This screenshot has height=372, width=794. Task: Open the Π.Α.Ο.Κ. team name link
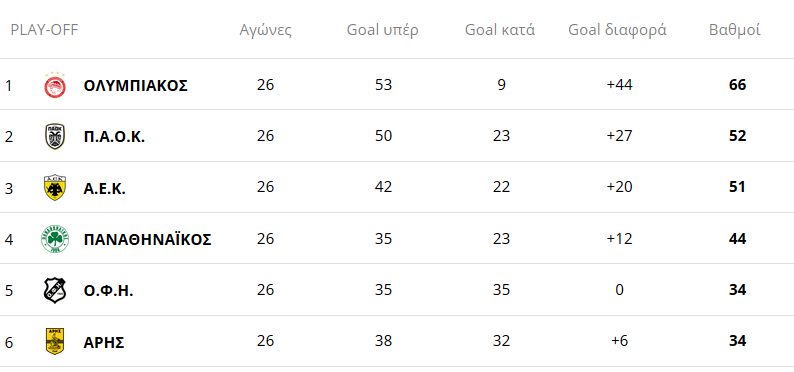(114, 137)
